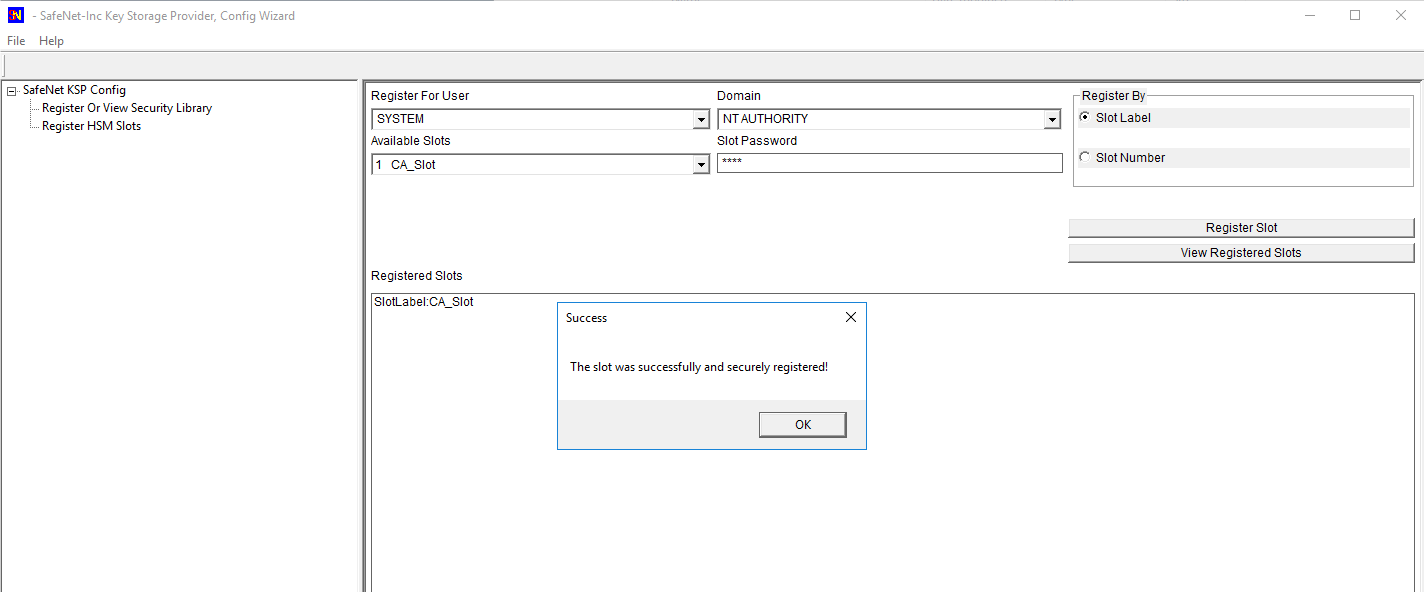Open the Register For User dropdown

(701, 120)
